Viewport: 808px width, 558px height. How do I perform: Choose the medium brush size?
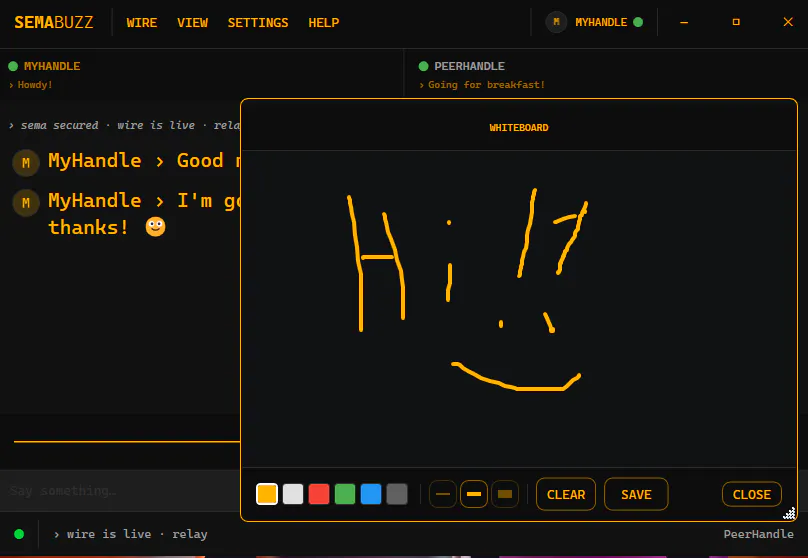pyautogui.click(x=474, y=494)
